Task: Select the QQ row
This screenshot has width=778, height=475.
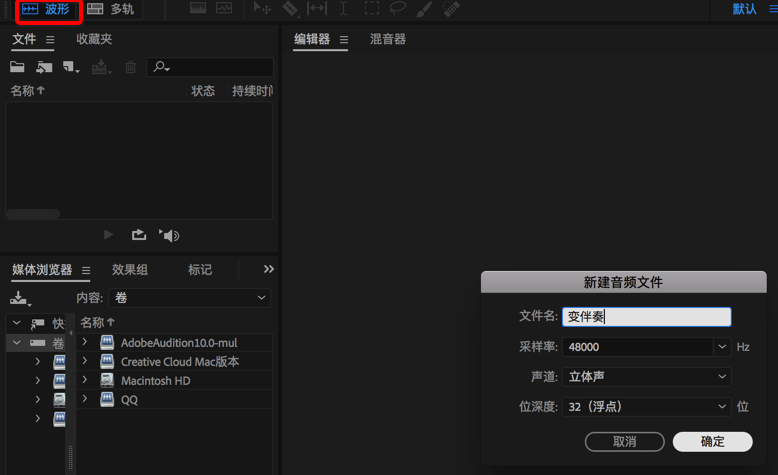Action: 174,399
